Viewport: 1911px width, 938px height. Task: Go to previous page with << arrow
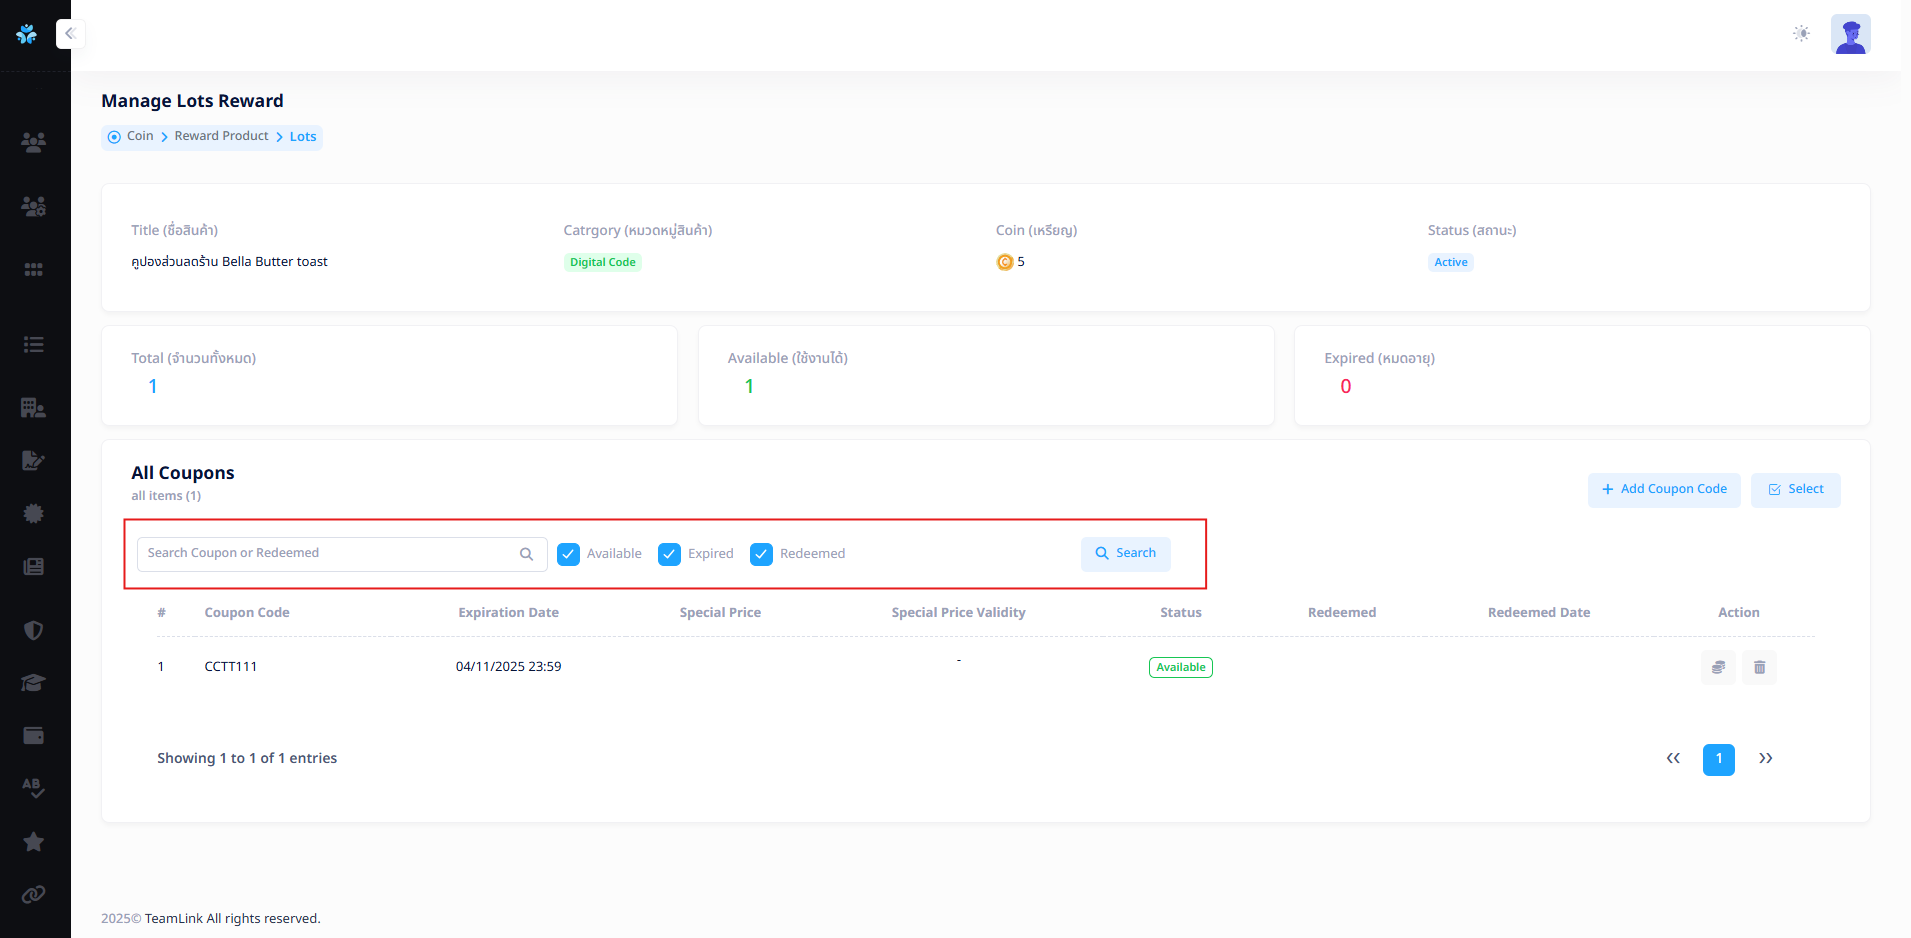coord(1673,759)
